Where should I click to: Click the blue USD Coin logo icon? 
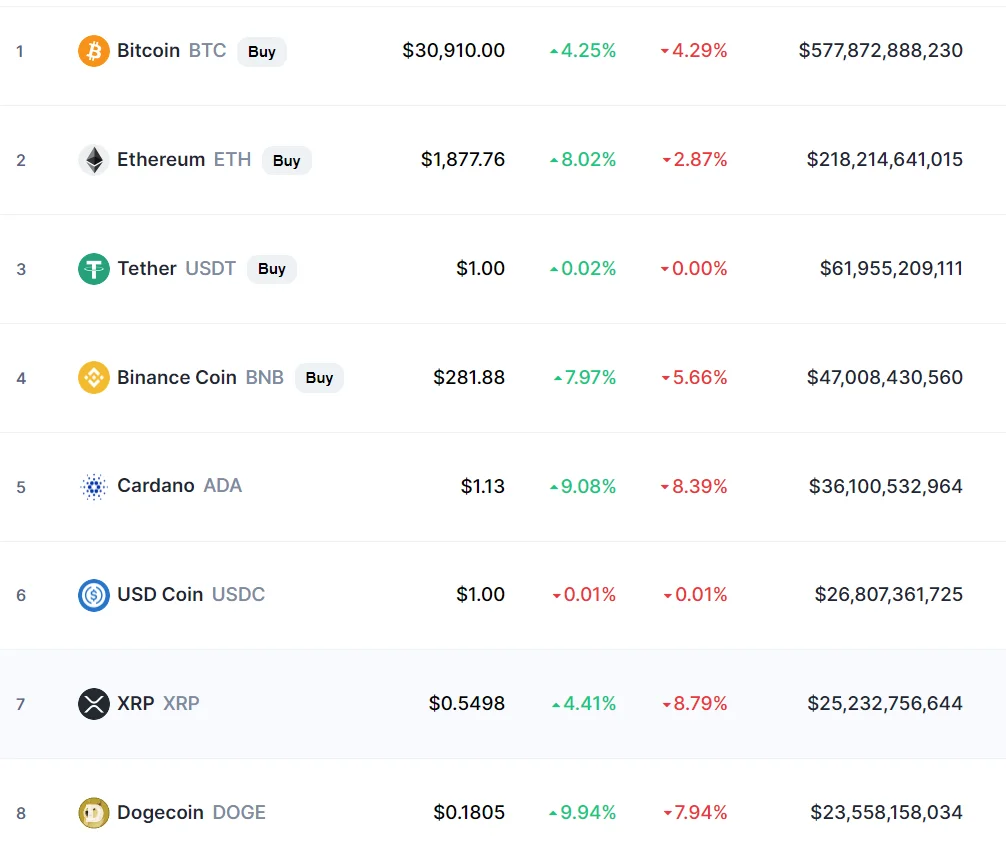coord(94,595)
